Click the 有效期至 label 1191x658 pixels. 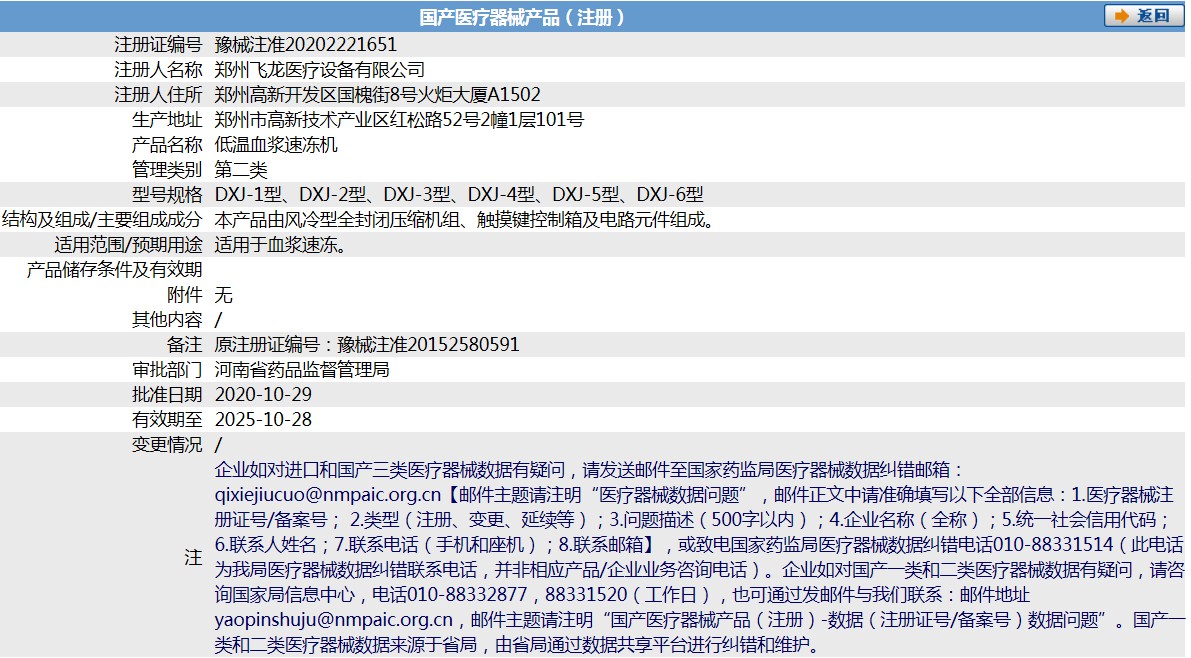click(167, 420)
